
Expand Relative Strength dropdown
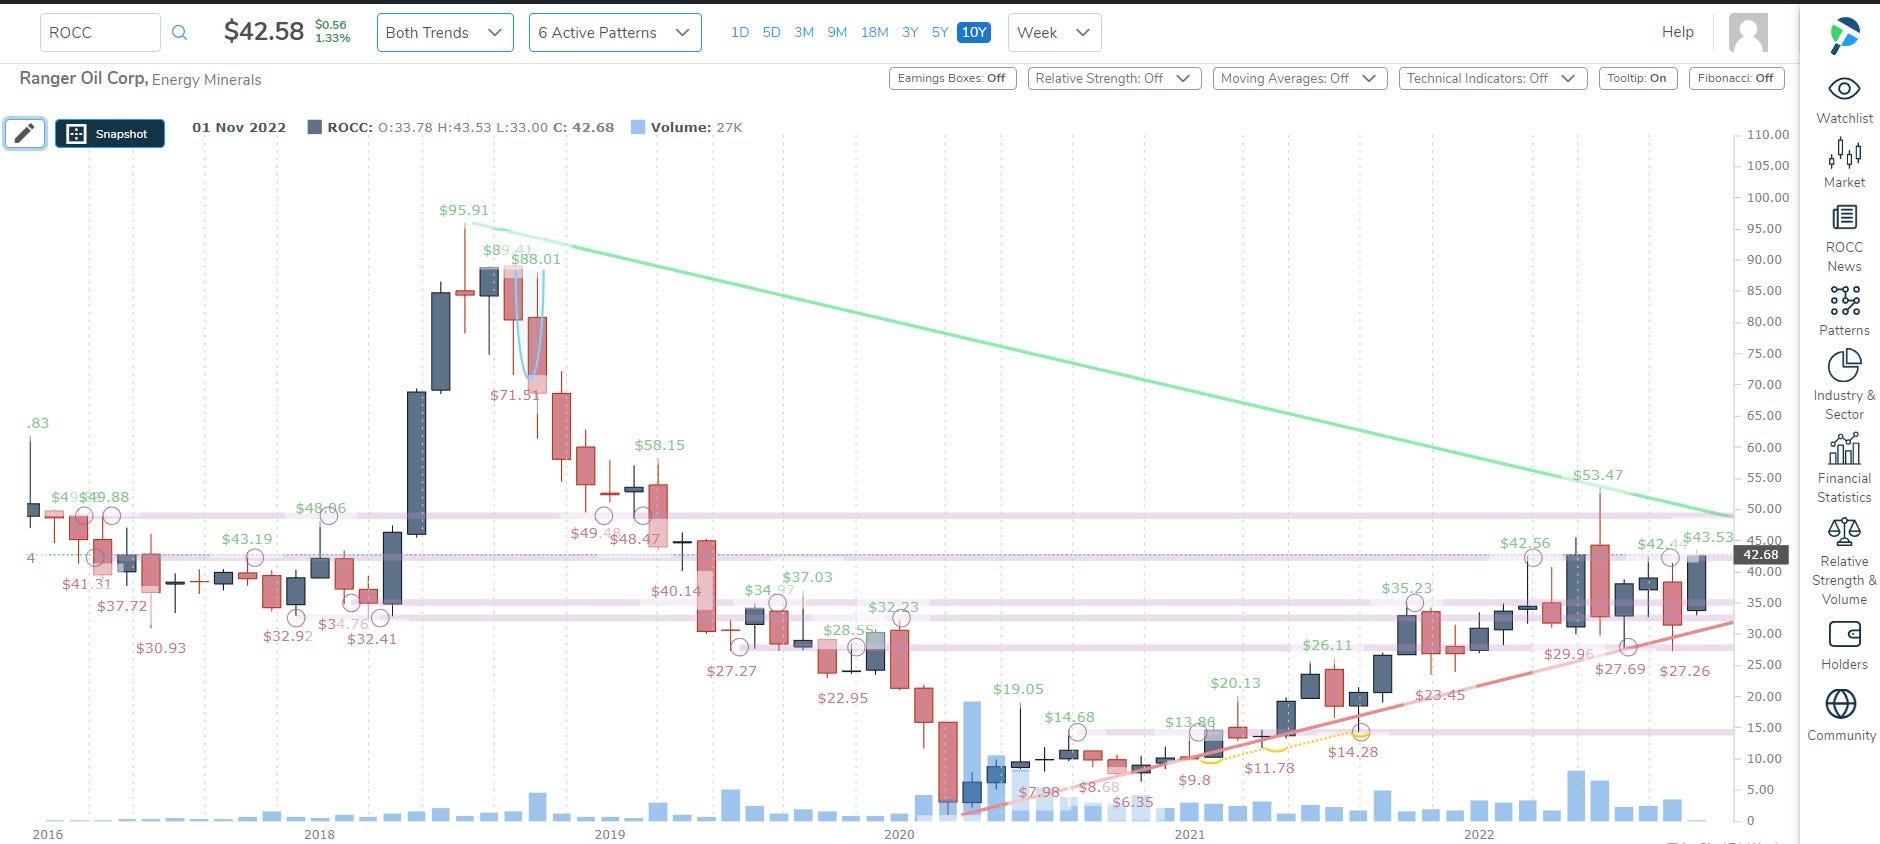[x=1114, y=78]
